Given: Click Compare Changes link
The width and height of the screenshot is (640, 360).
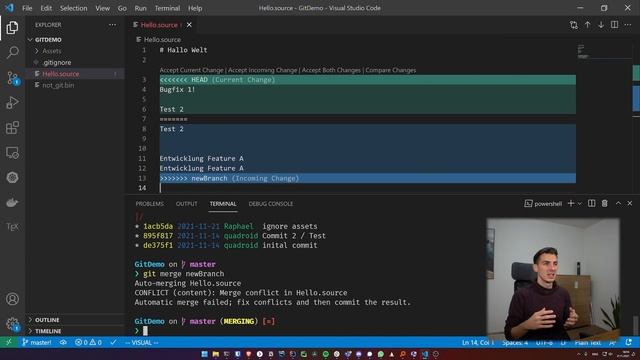Looking at the screenshot, I should [x=391, y=70].
